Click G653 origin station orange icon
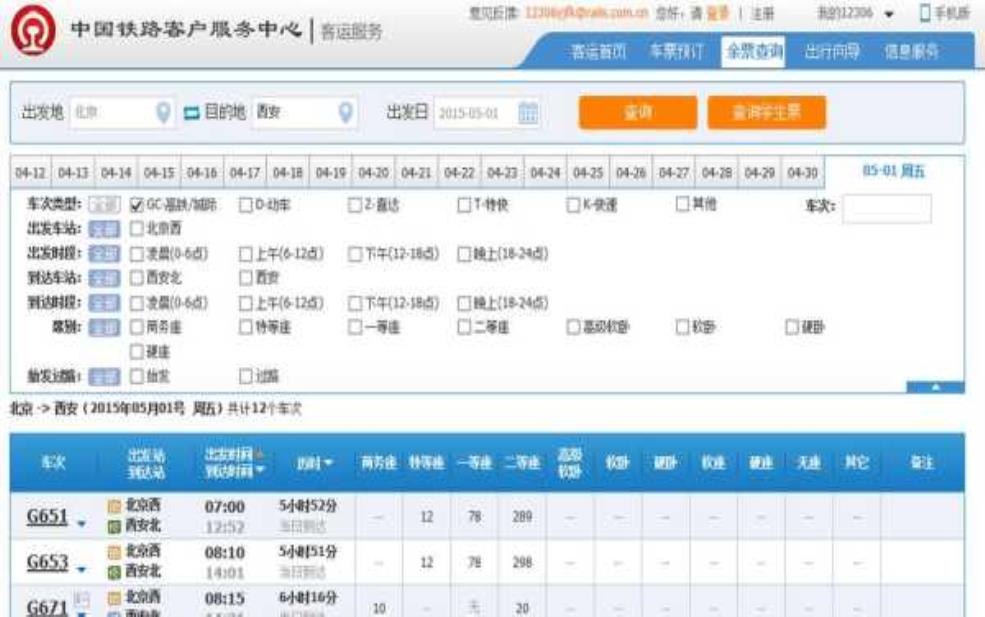The width and height of the screenshot is (985, 617). click(114, 552)
